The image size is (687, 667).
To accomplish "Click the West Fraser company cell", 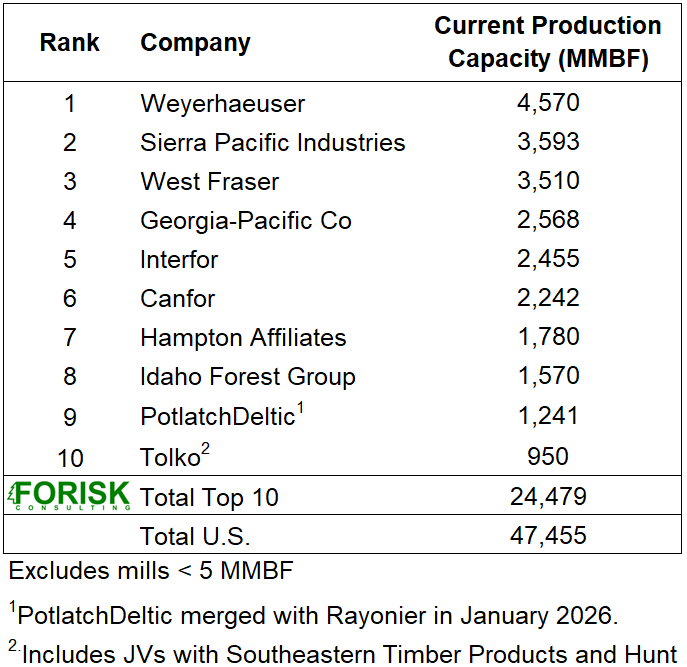I will (209, 181).
